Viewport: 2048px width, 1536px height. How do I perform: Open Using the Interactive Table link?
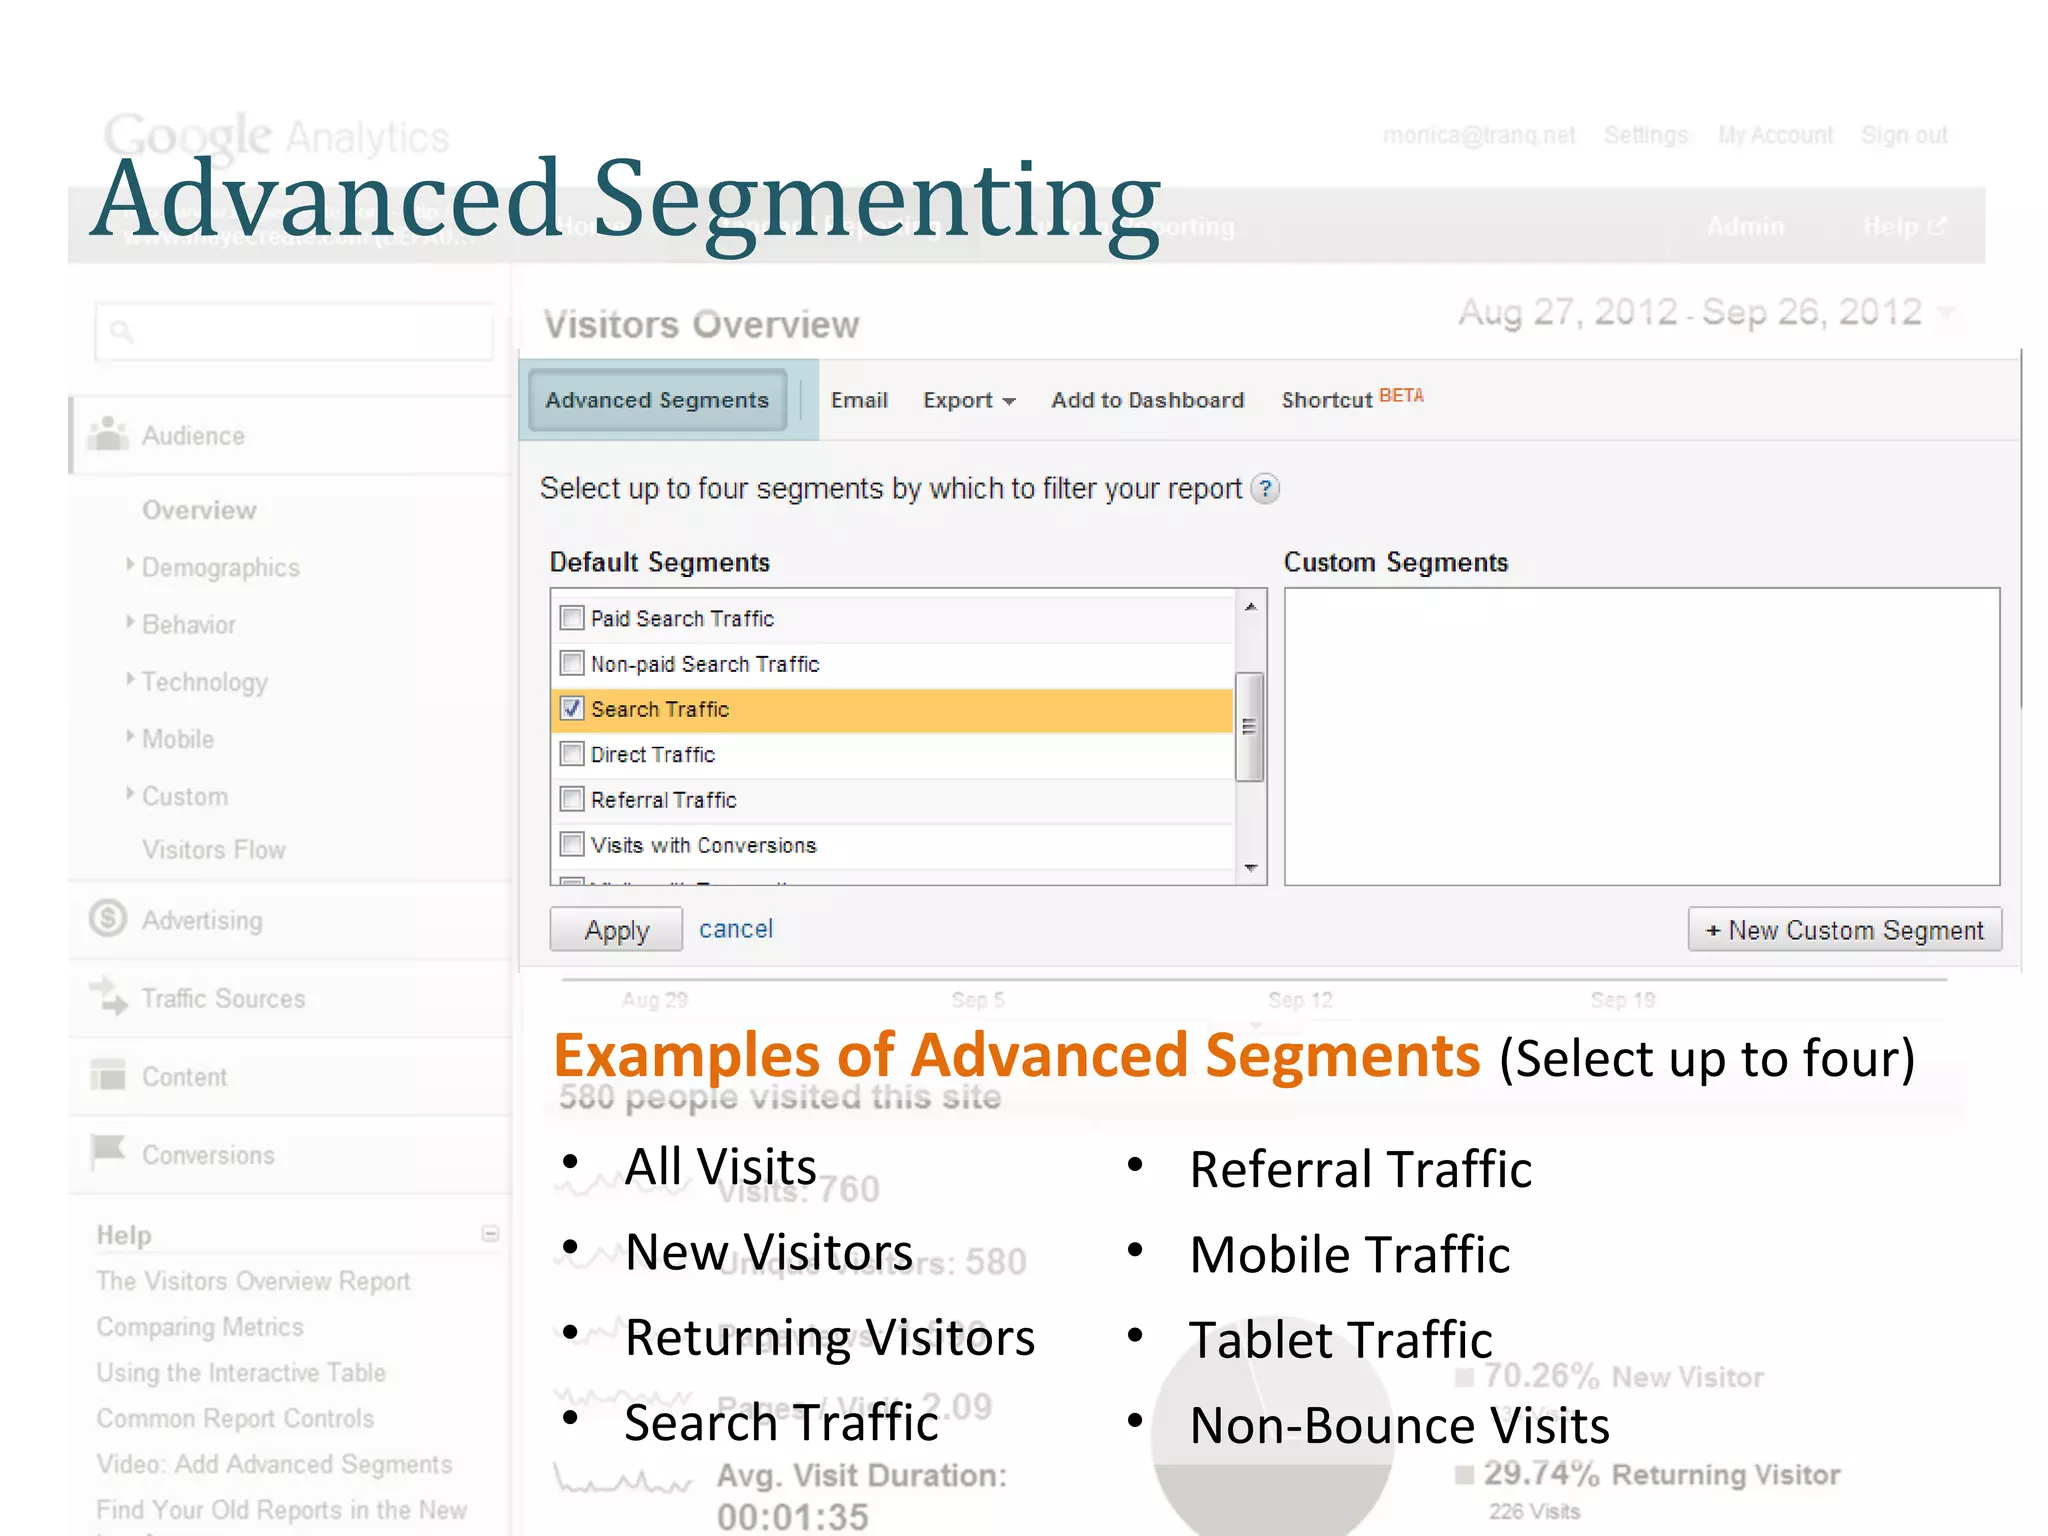point(240,1373)
